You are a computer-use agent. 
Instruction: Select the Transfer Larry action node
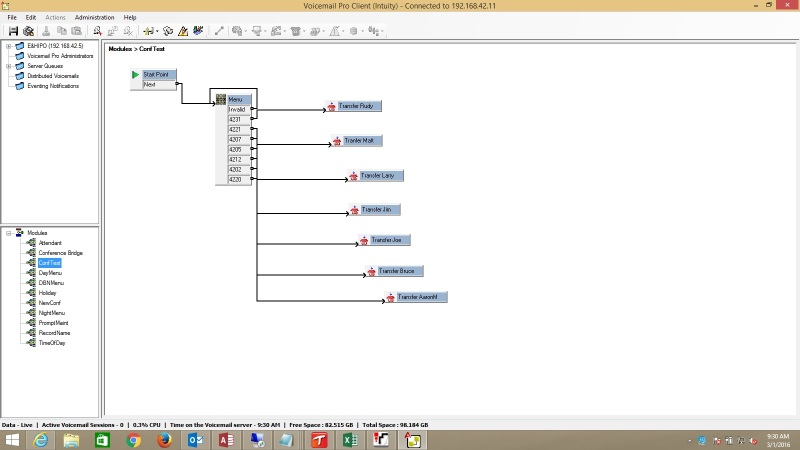(x=376, y=176)
